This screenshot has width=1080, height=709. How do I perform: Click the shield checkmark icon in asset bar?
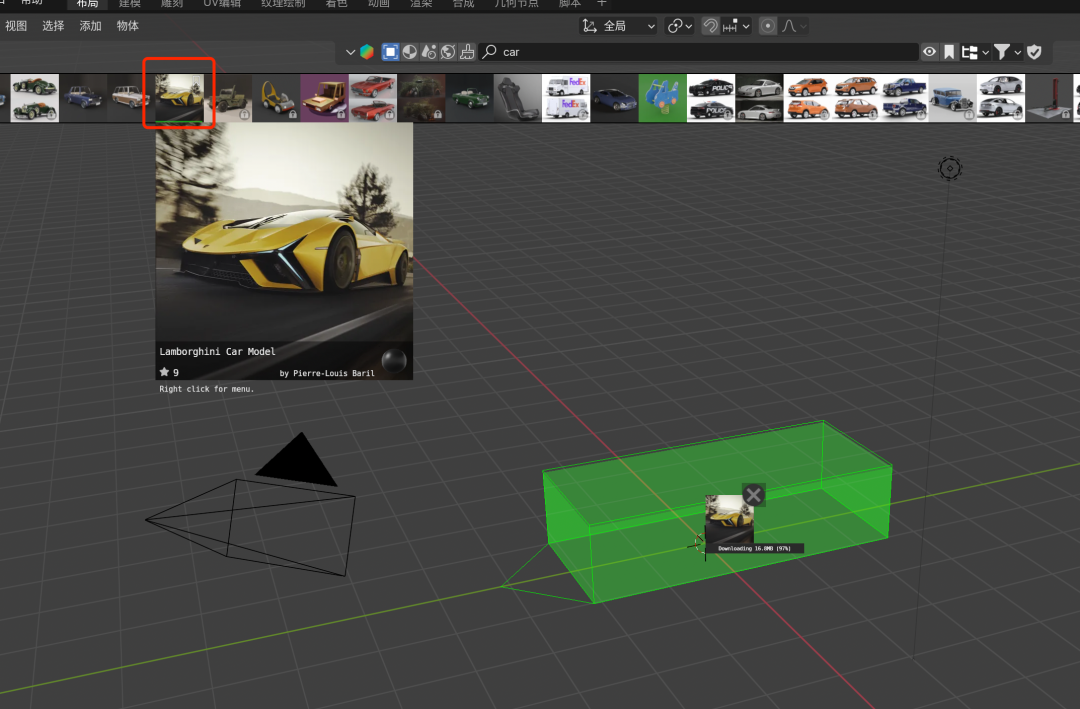(x=1034, y=52)
